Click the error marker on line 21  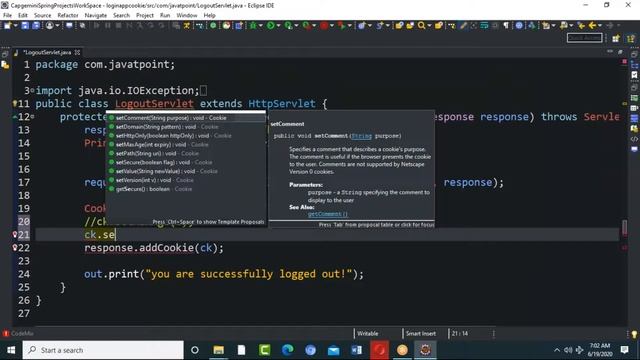click(15, 235)
